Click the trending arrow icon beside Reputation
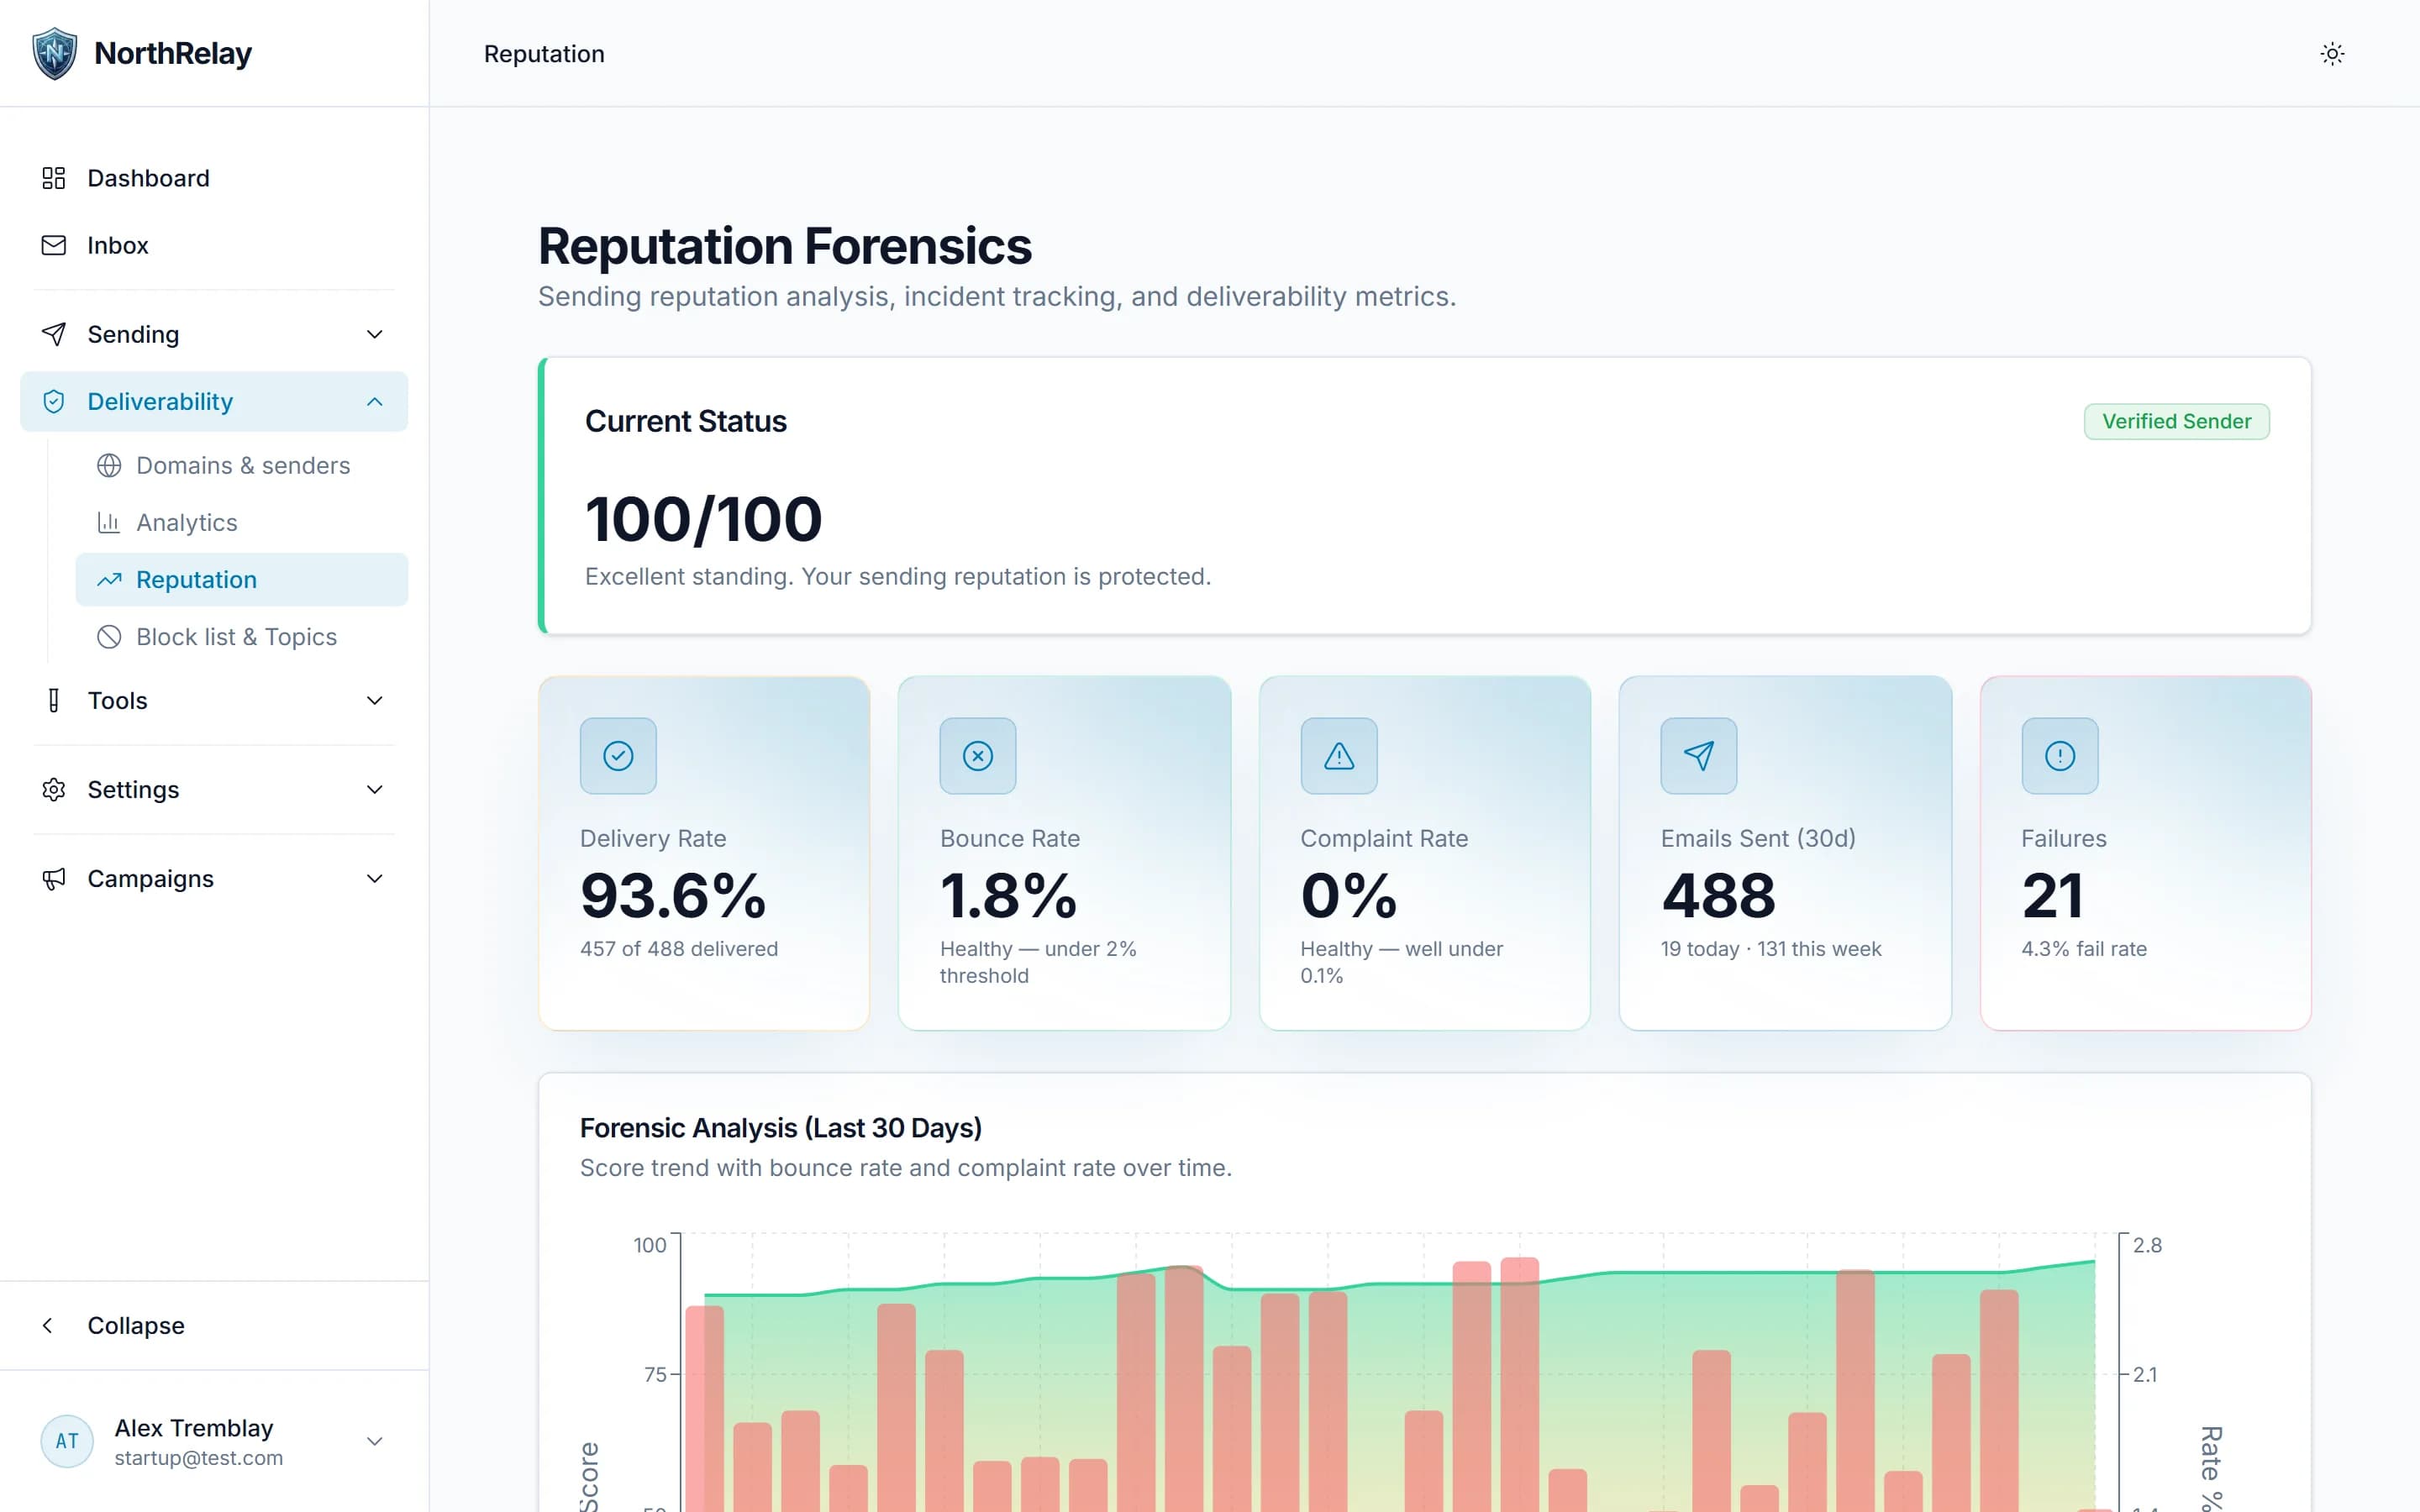 [109, 580]
